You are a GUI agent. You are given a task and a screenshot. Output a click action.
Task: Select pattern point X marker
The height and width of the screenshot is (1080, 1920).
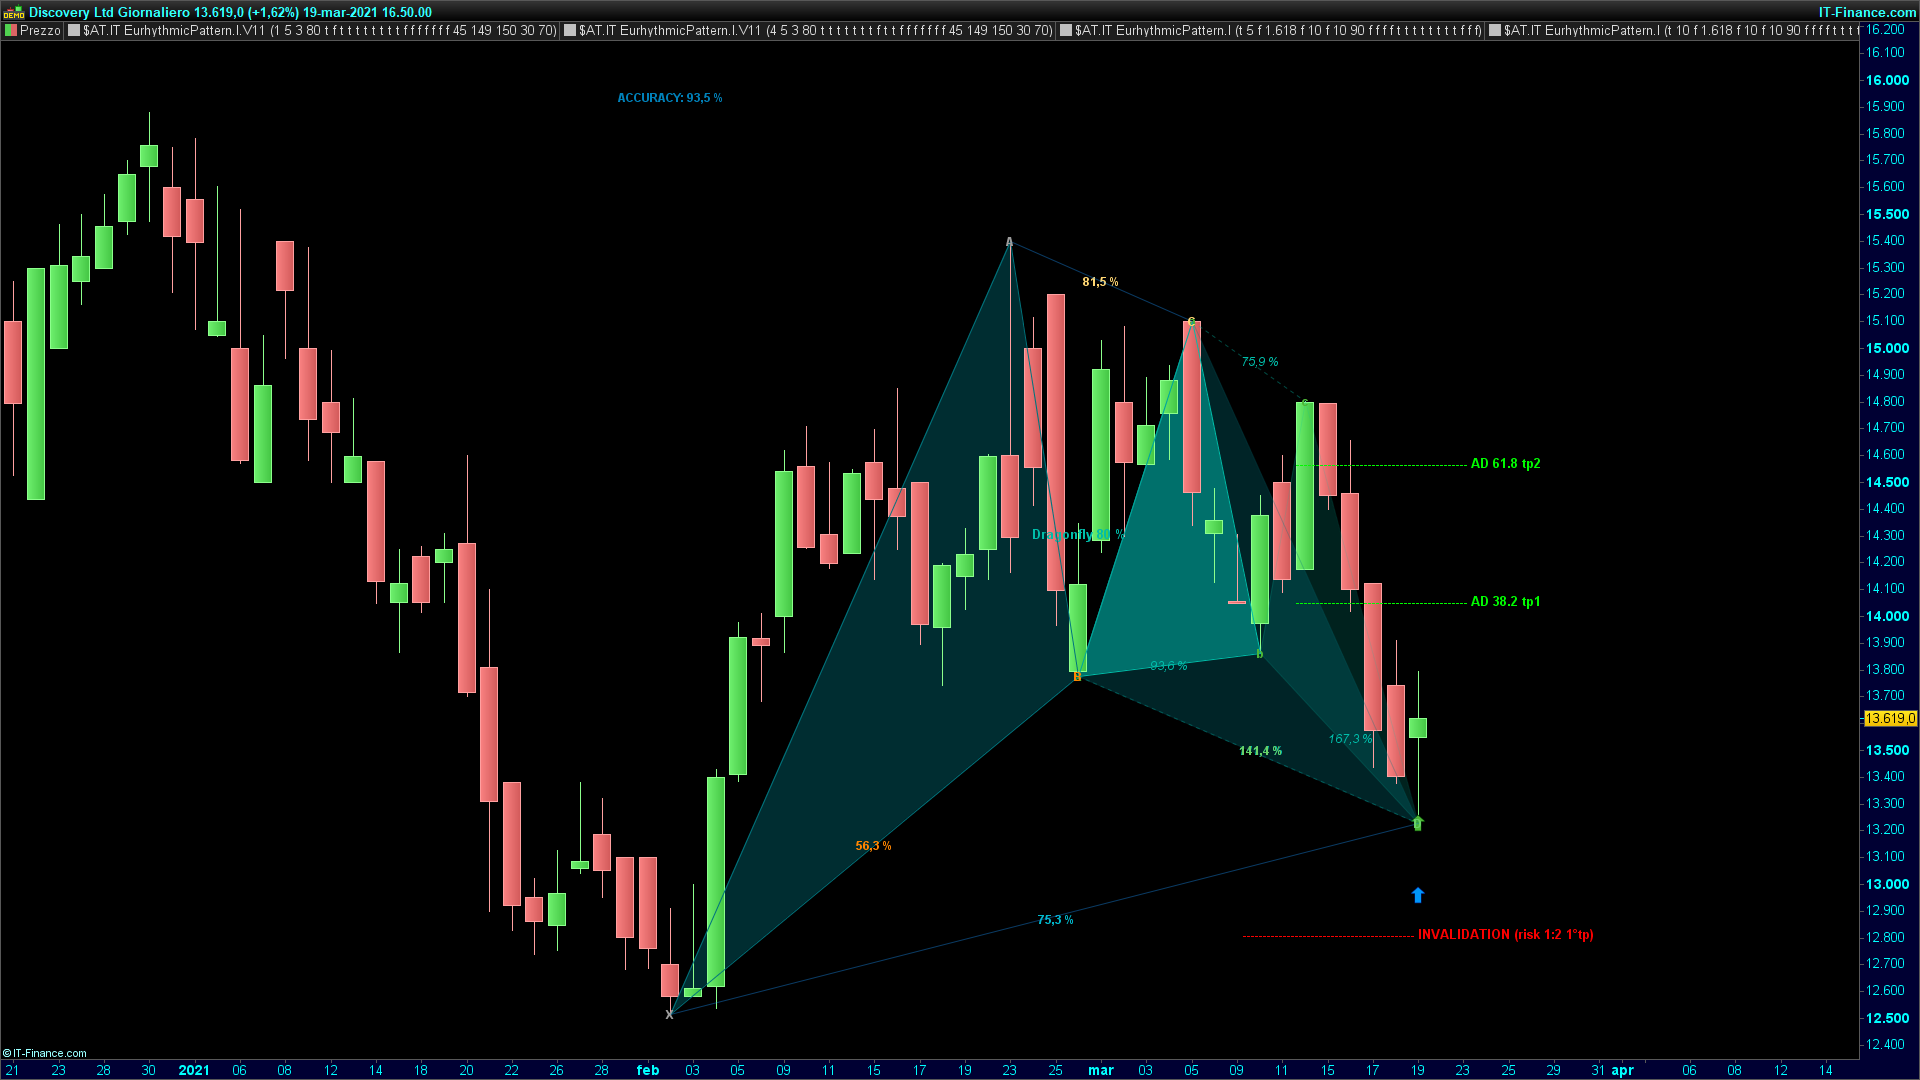669,1014
